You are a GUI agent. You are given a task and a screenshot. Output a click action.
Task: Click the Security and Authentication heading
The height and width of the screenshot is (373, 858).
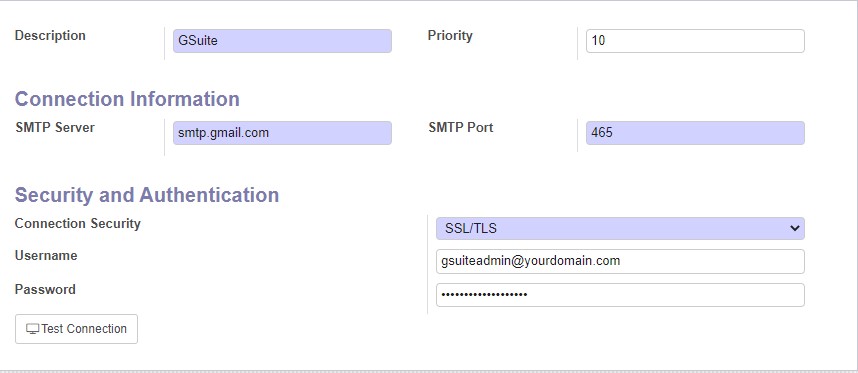pyautogui.click(x=147, y=195)
